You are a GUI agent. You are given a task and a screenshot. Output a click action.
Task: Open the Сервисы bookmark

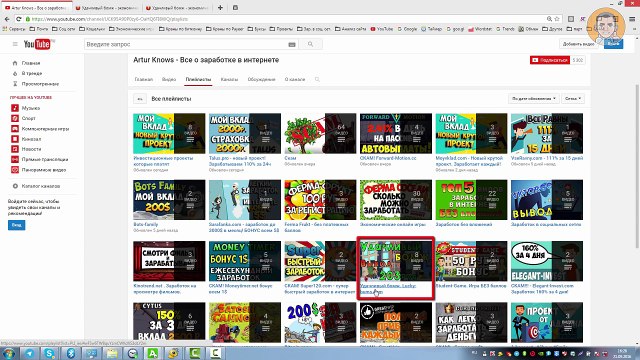(14, 29)
